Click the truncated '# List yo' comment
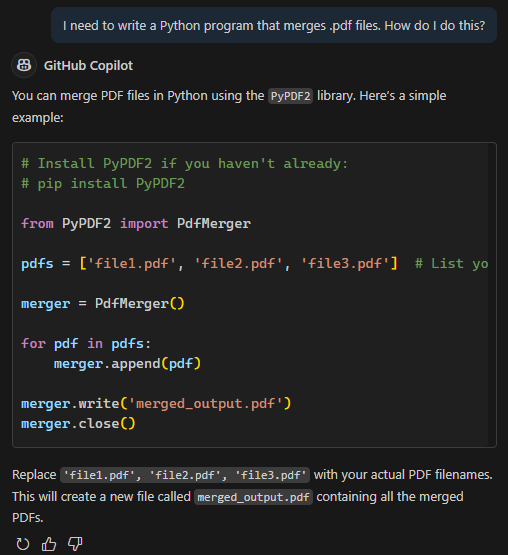 451,263
